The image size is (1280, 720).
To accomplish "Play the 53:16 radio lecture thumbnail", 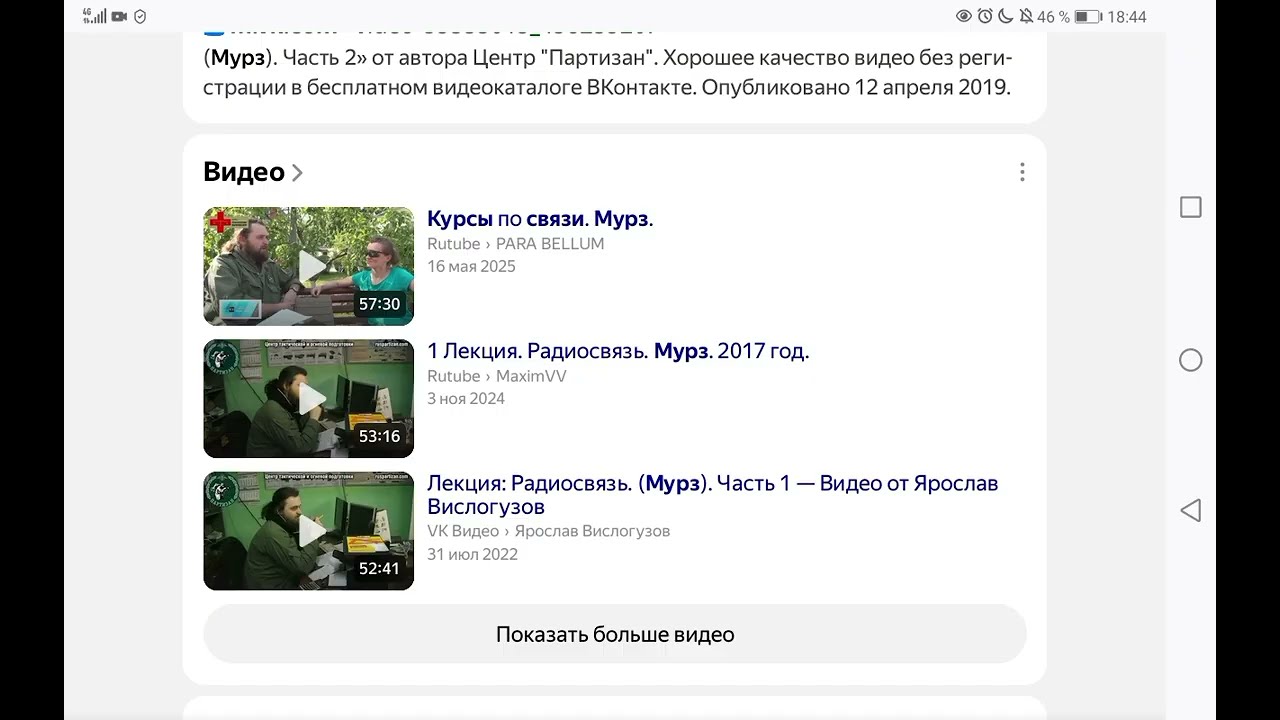I will pyautogui.click(x=309, y=398).
